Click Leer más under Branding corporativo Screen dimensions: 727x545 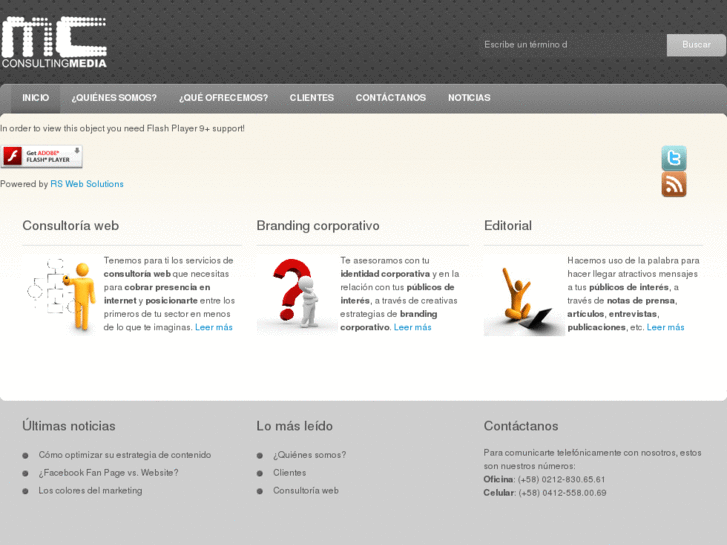(x=412, y=327)
